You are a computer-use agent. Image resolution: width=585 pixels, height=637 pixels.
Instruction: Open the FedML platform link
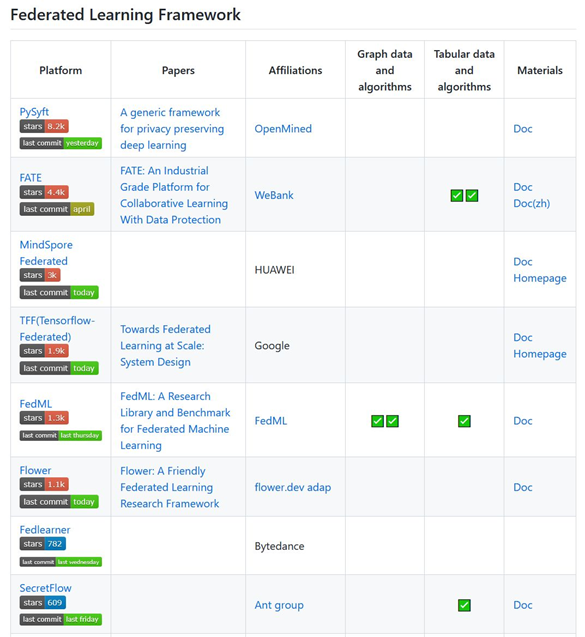[x=36, y=404]
